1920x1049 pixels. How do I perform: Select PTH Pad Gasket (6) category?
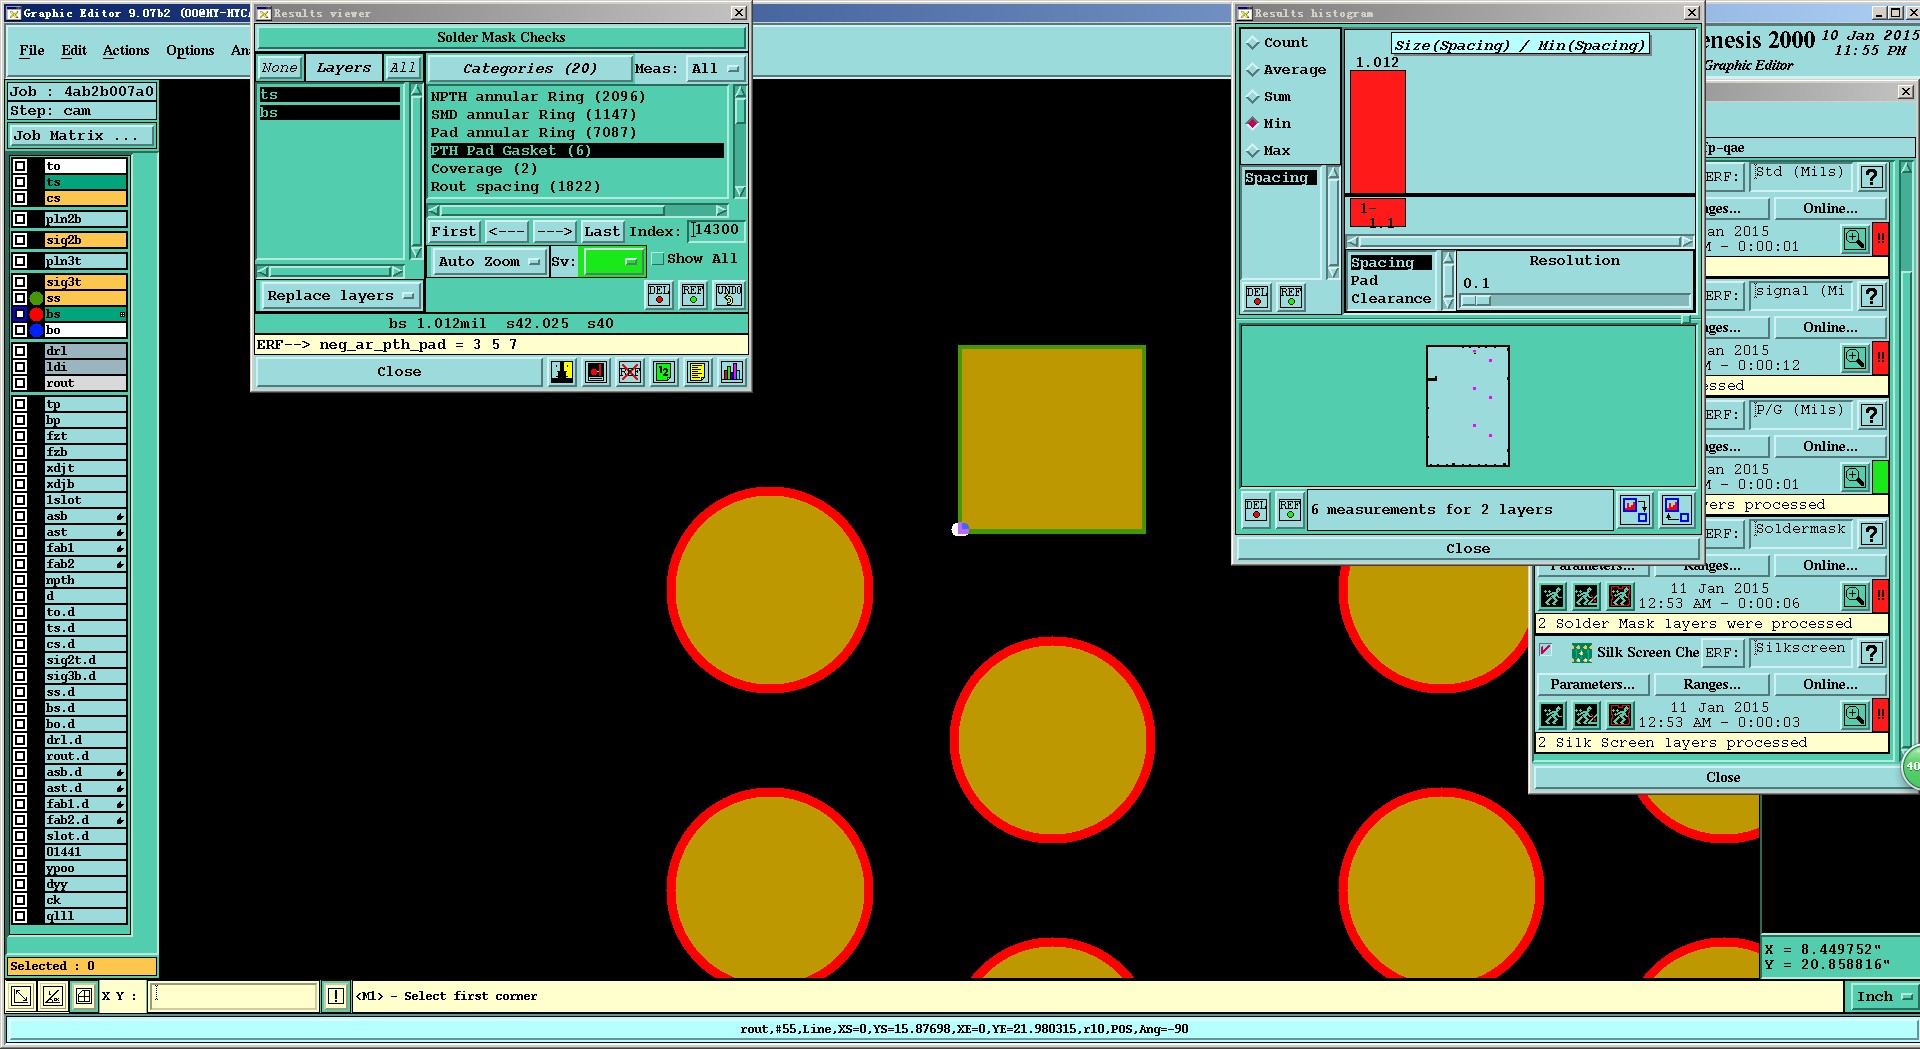(x=577, y=151)
